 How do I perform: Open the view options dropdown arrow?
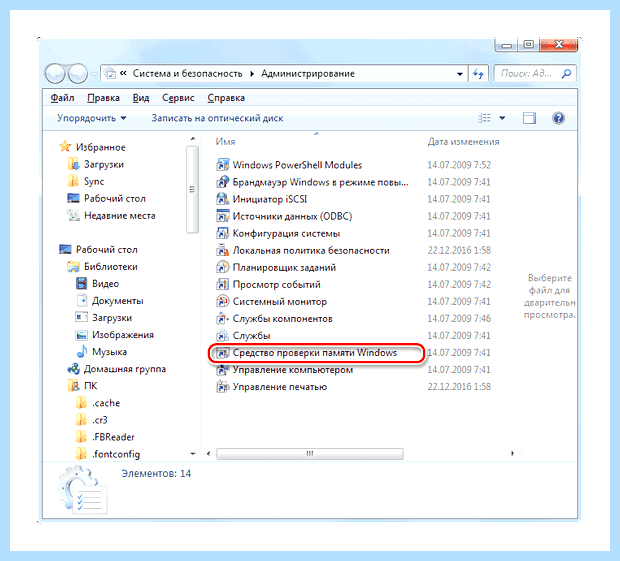pyautogui.click(x=502, y=118)
